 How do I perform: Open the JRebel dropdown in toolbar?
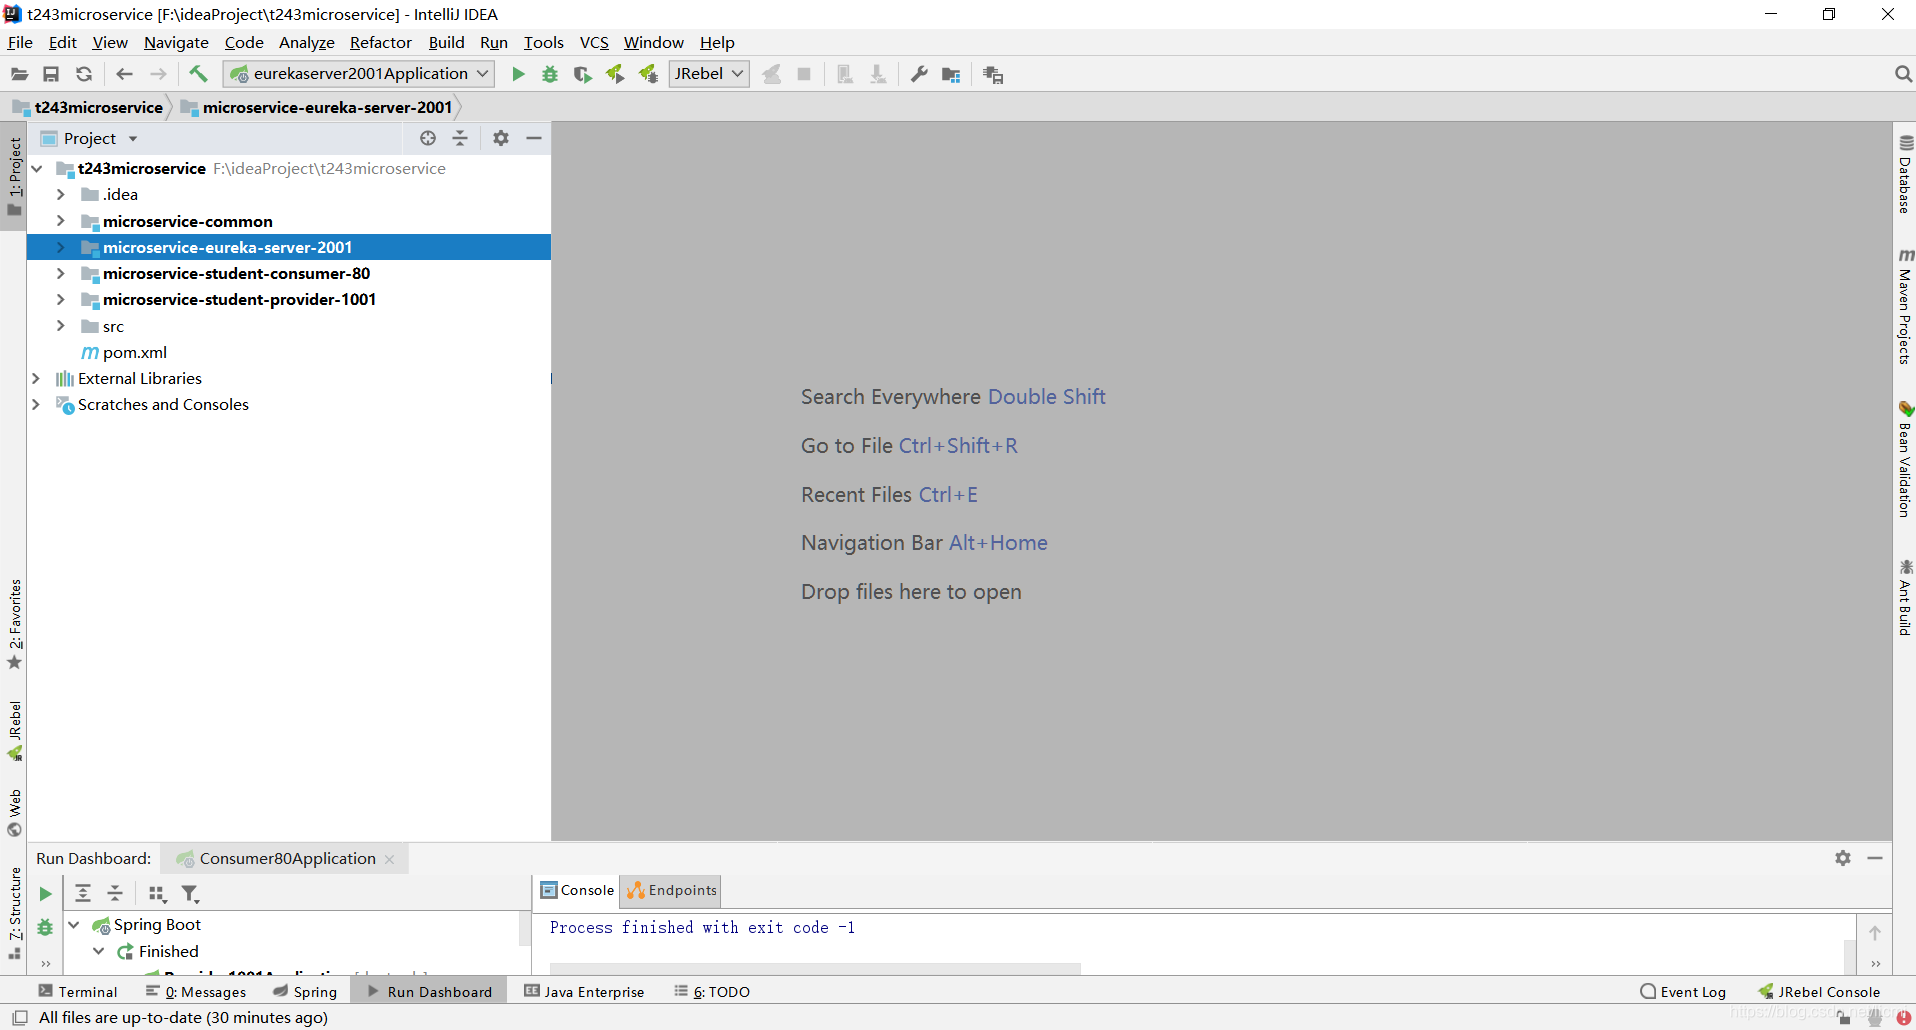click(709, 74)
